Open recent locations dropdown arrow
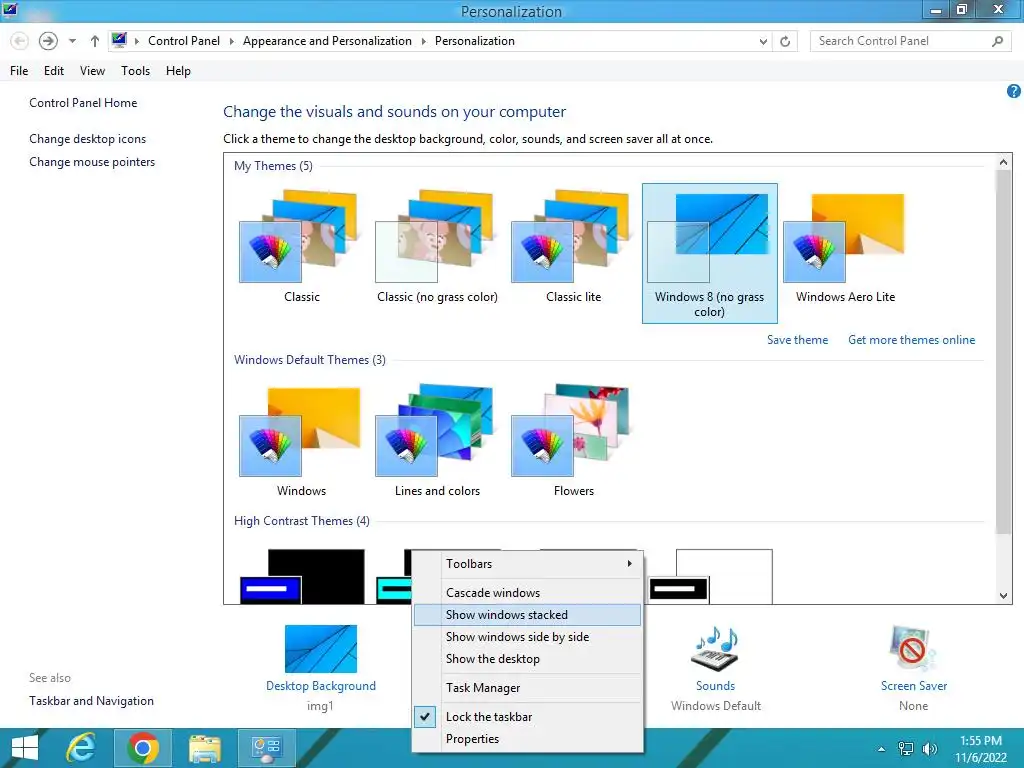Viewport: 1024px width, 768px height. click(72, 41)
